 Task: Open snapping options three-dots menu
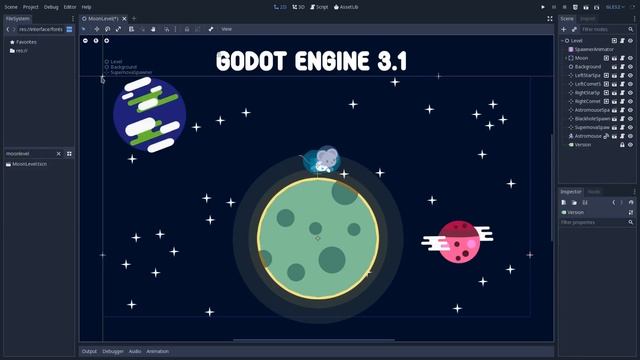[176, 29]
